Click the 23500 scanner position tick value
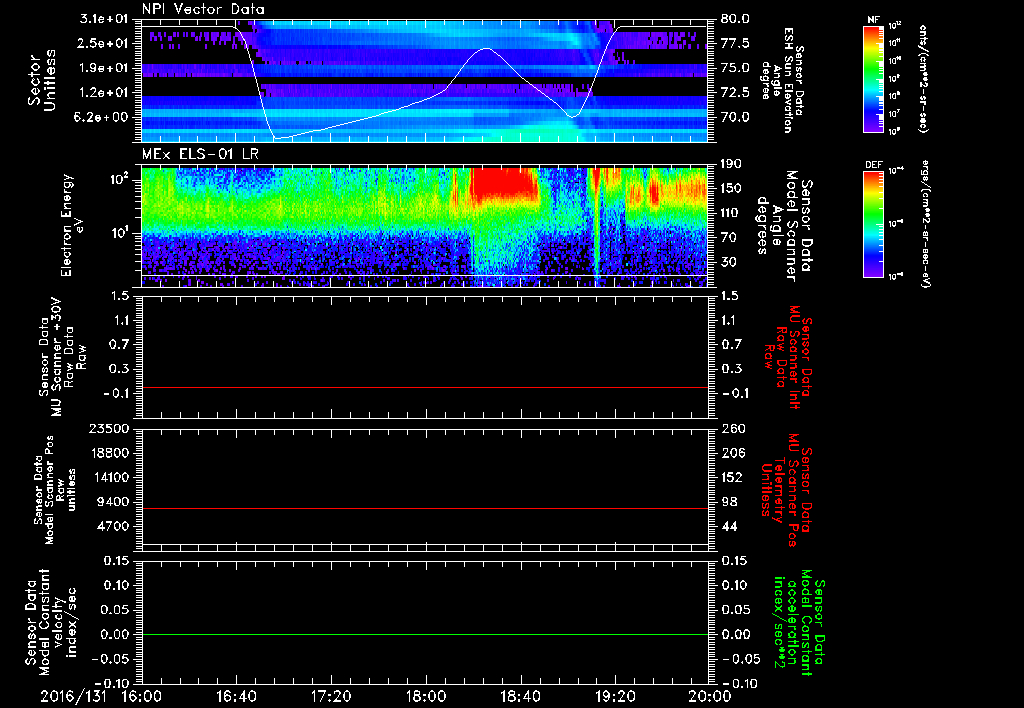 click(110, 428)
